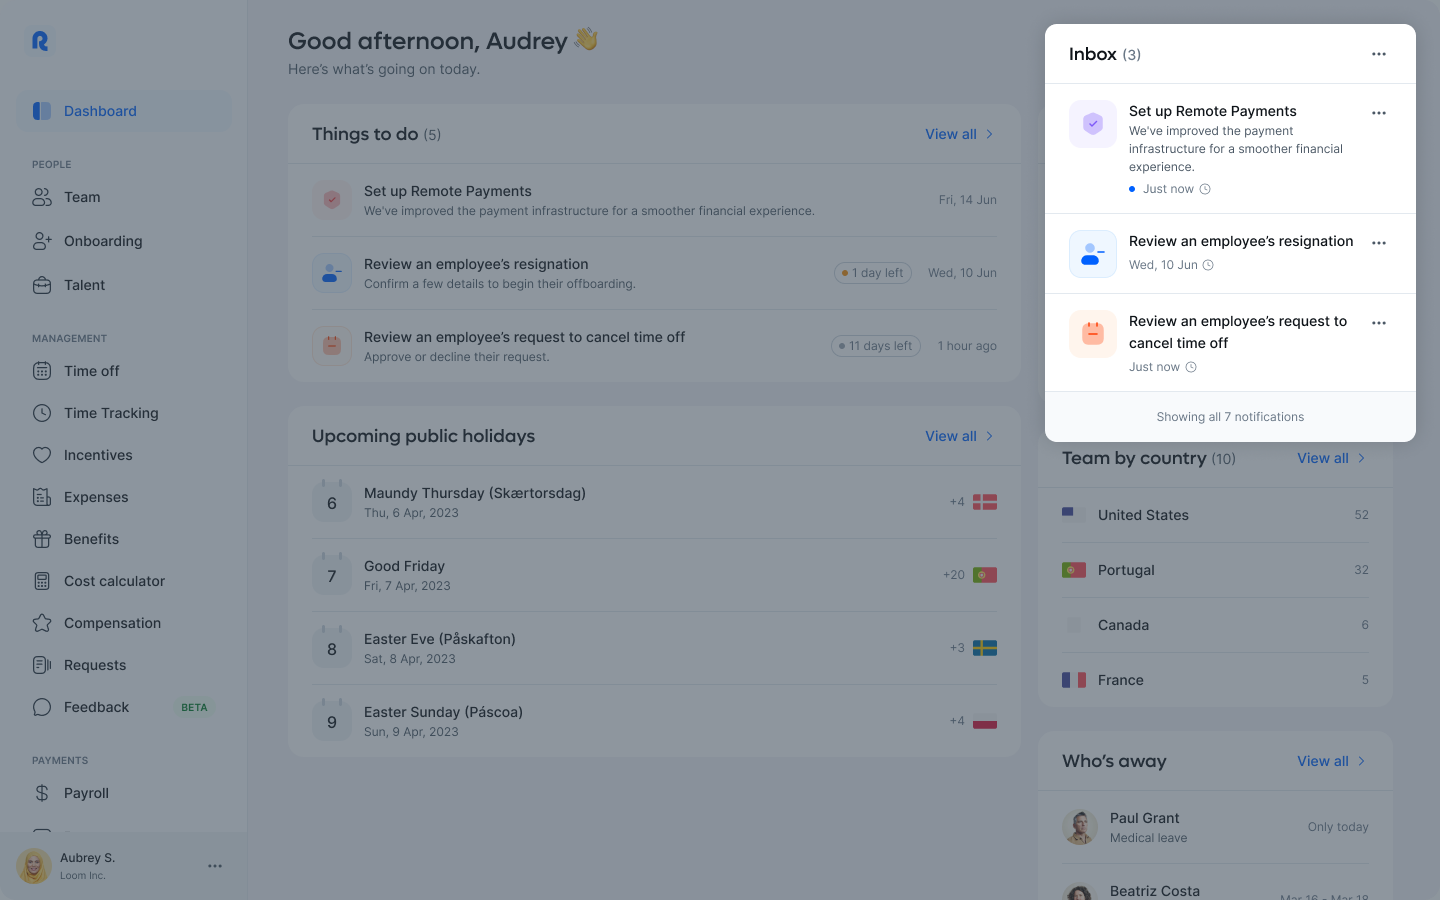Screen dimensions: 1440x900
Task: Click the Cost calculator icon
Action: (42, 581)
